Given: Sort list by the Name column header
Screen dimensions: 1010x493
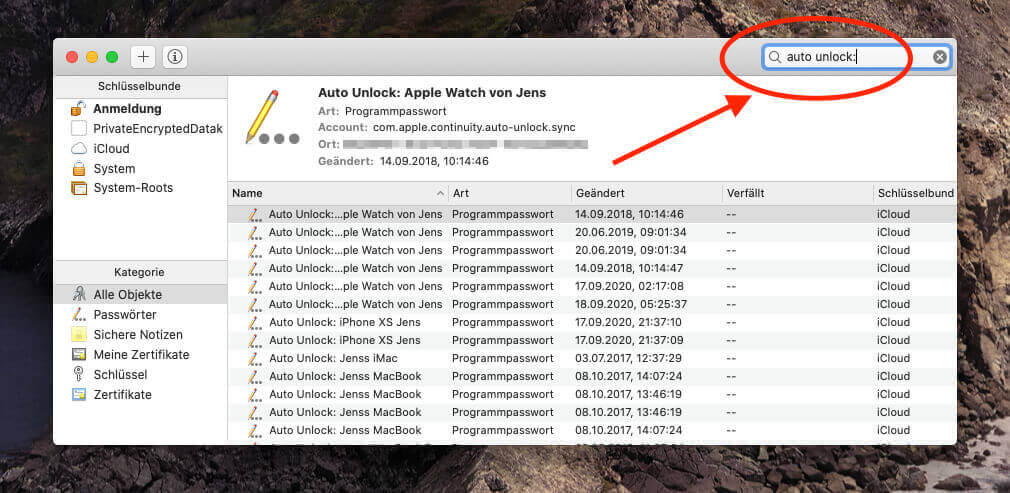Looking at the screenshot, I should pos(330,193).
